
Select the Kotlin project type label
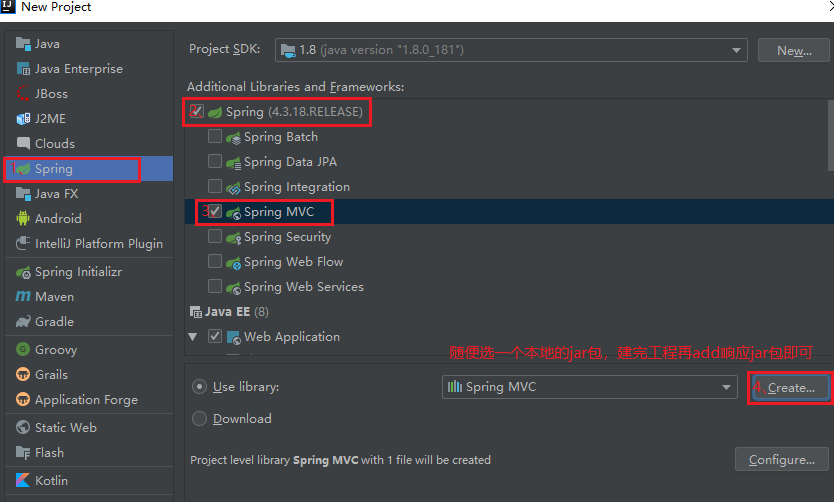click(51, 481)
